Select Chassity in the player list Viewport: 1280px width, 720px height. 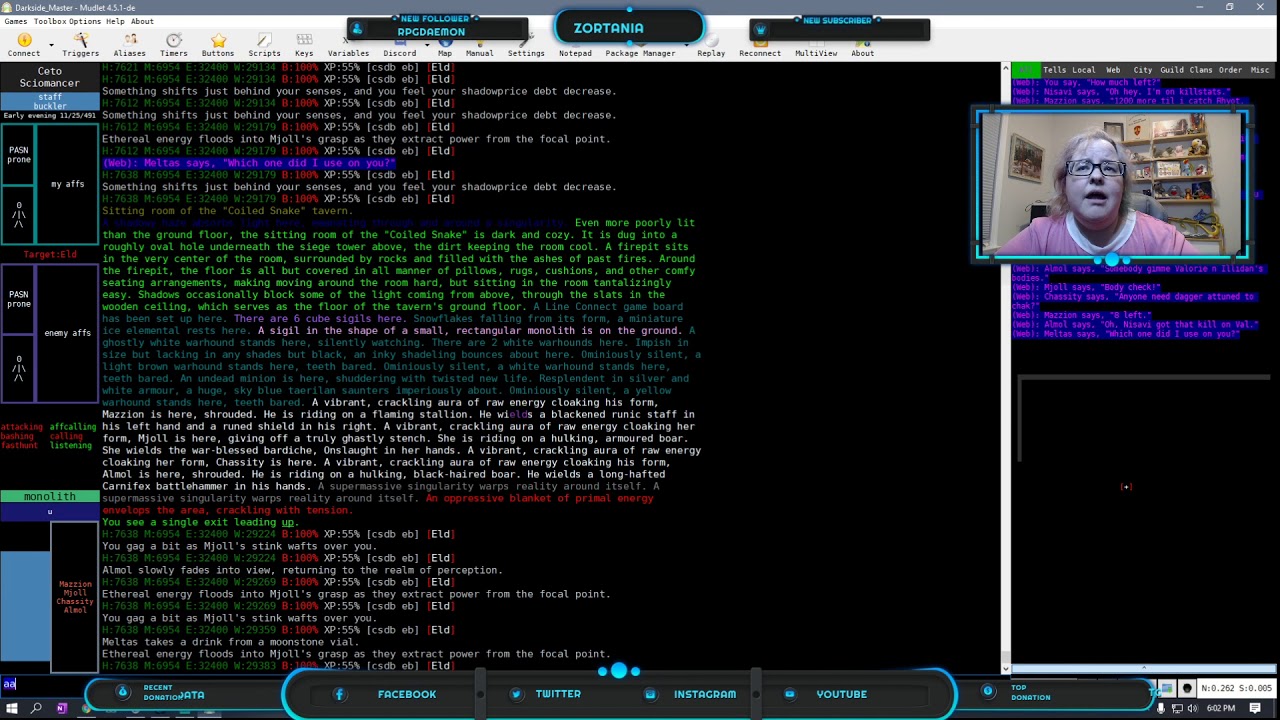coord(75,602)
